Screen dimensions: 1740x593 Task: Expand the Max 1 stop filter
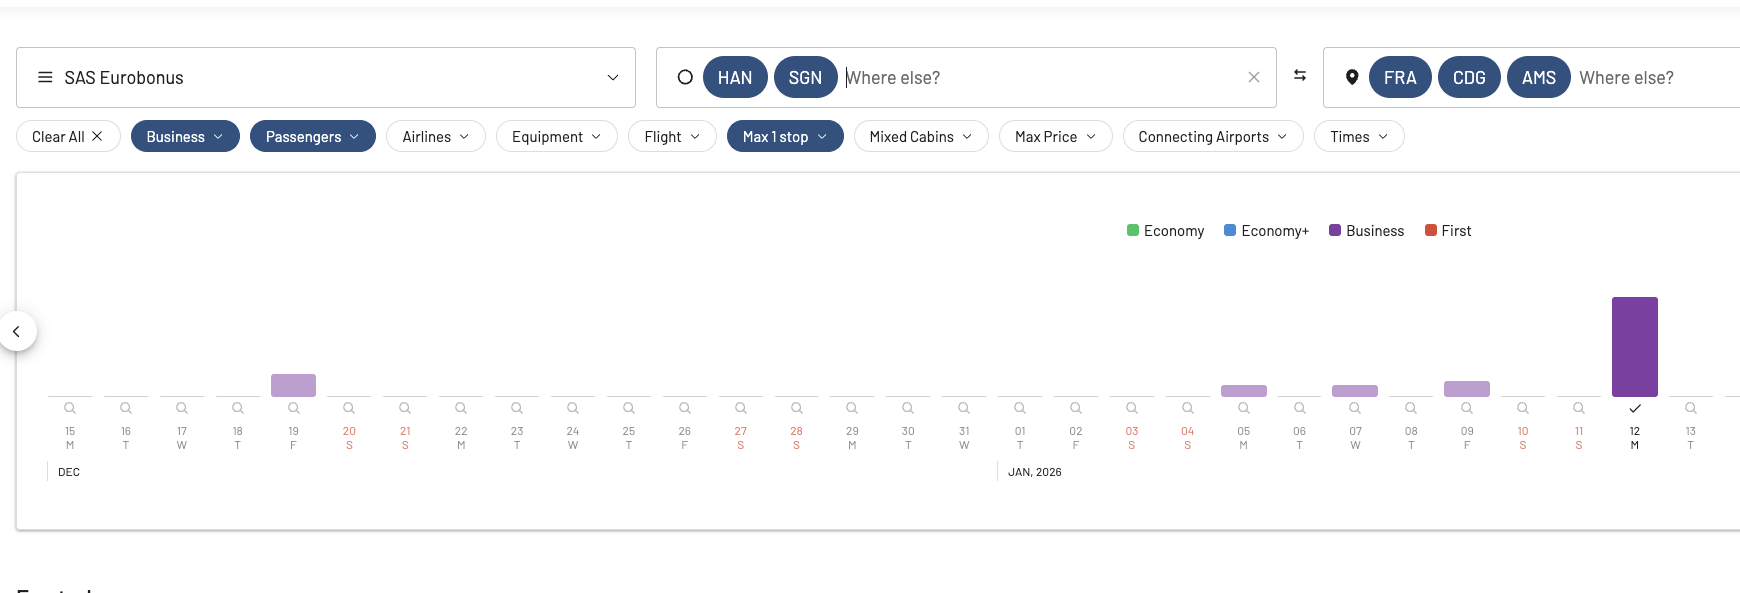coord(784,137)
